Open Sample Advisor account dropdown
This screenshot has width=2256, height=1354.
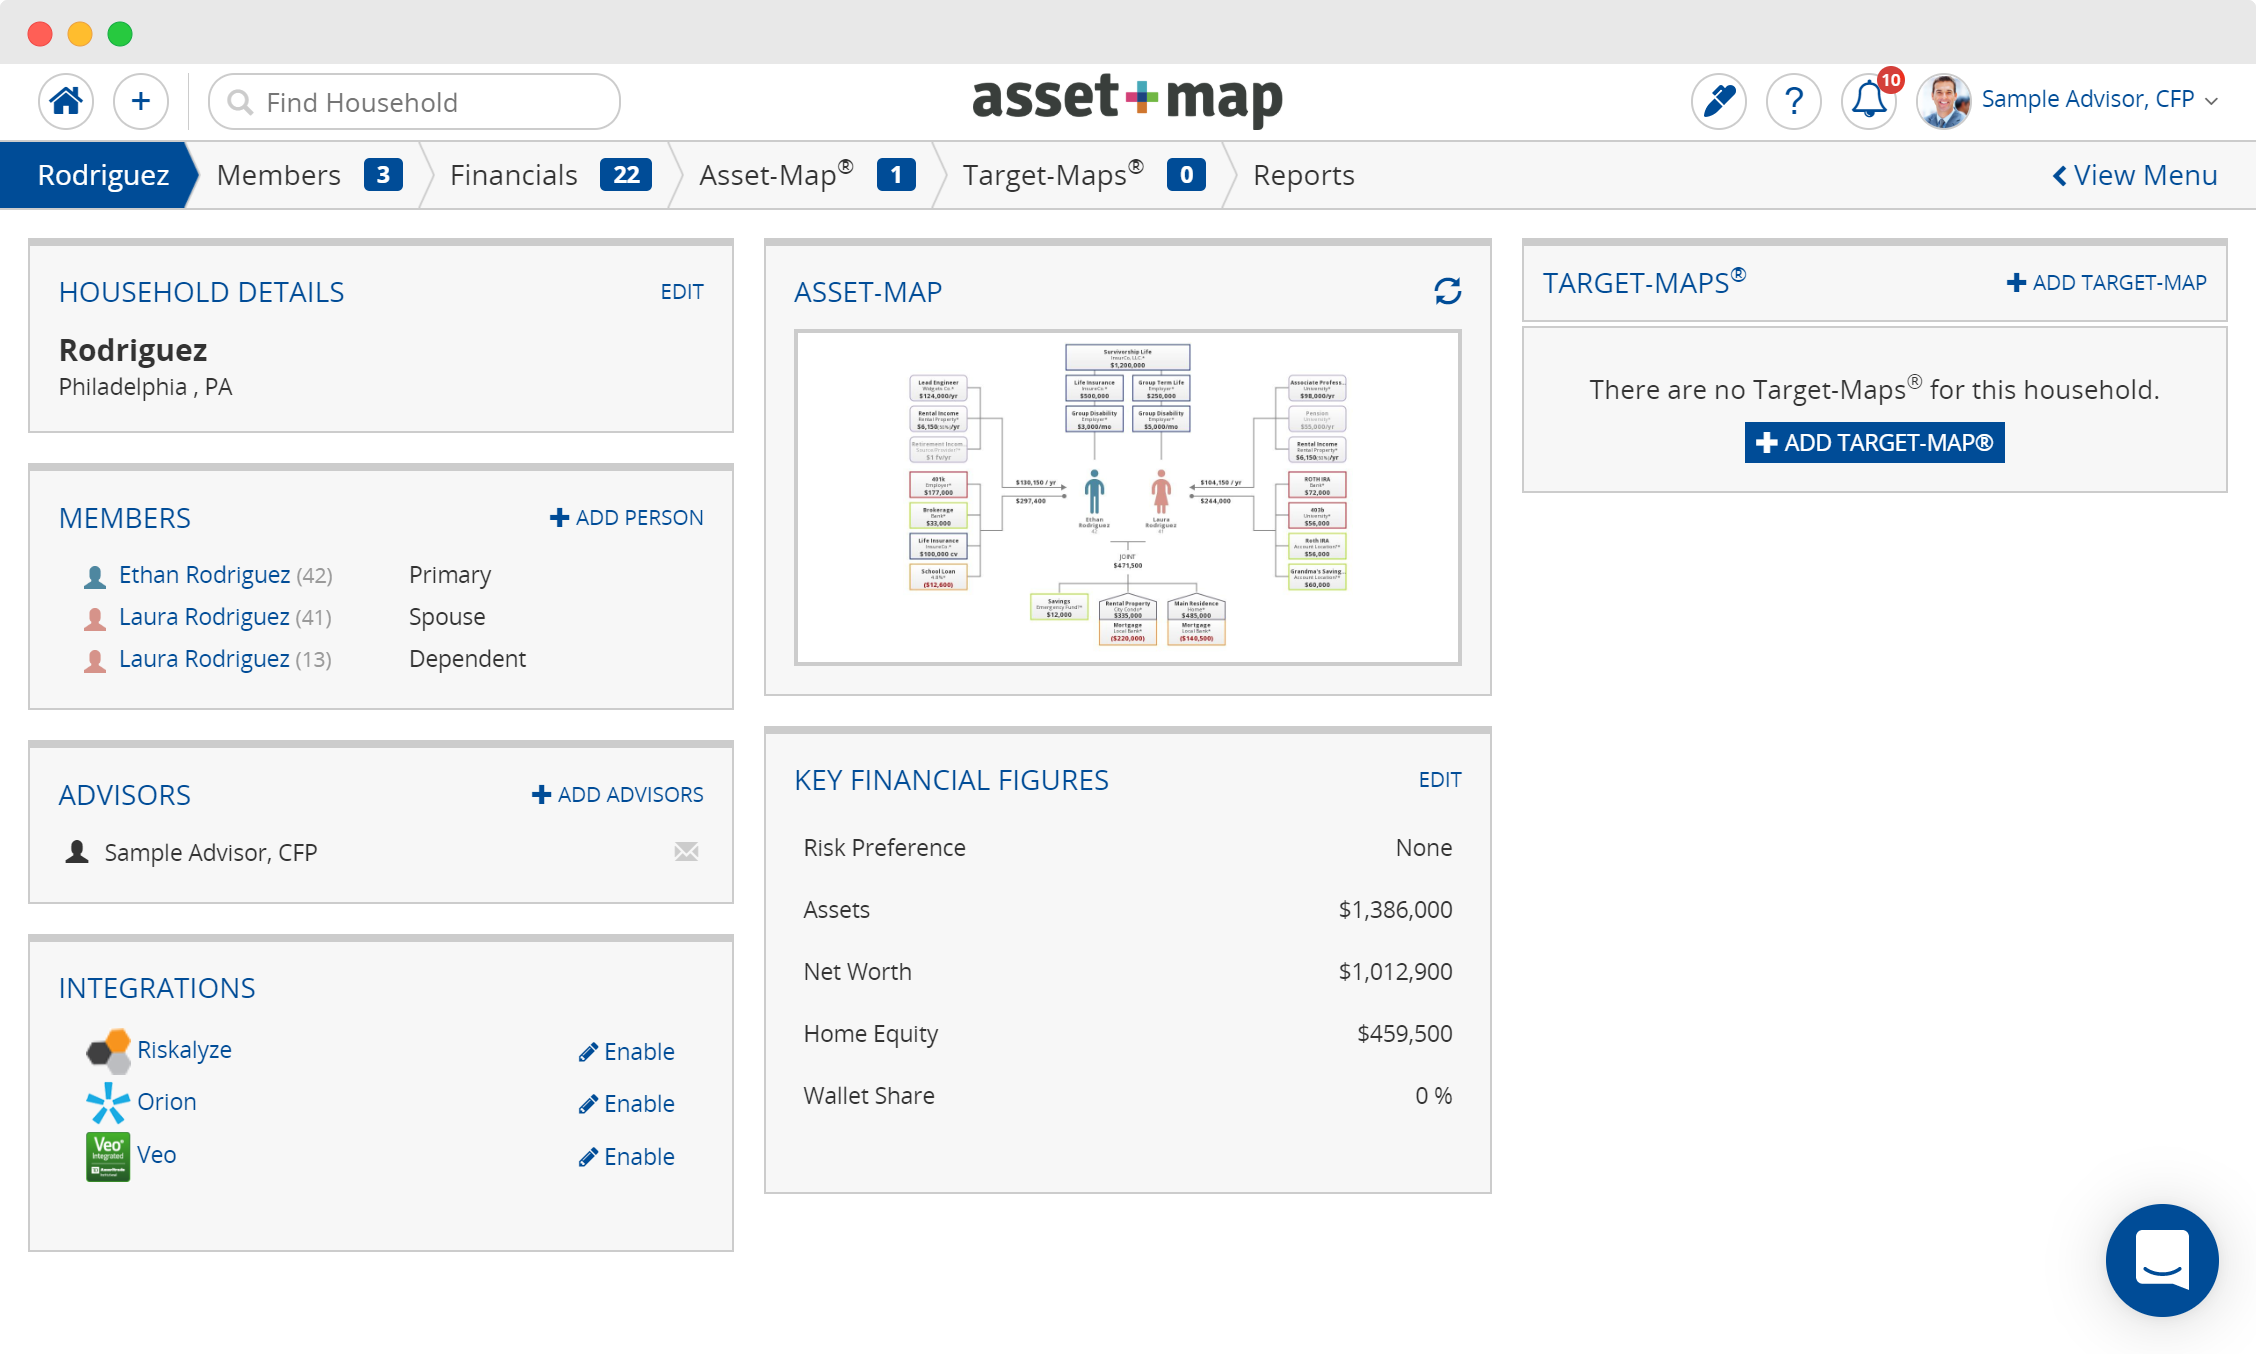pos(2100,100)
